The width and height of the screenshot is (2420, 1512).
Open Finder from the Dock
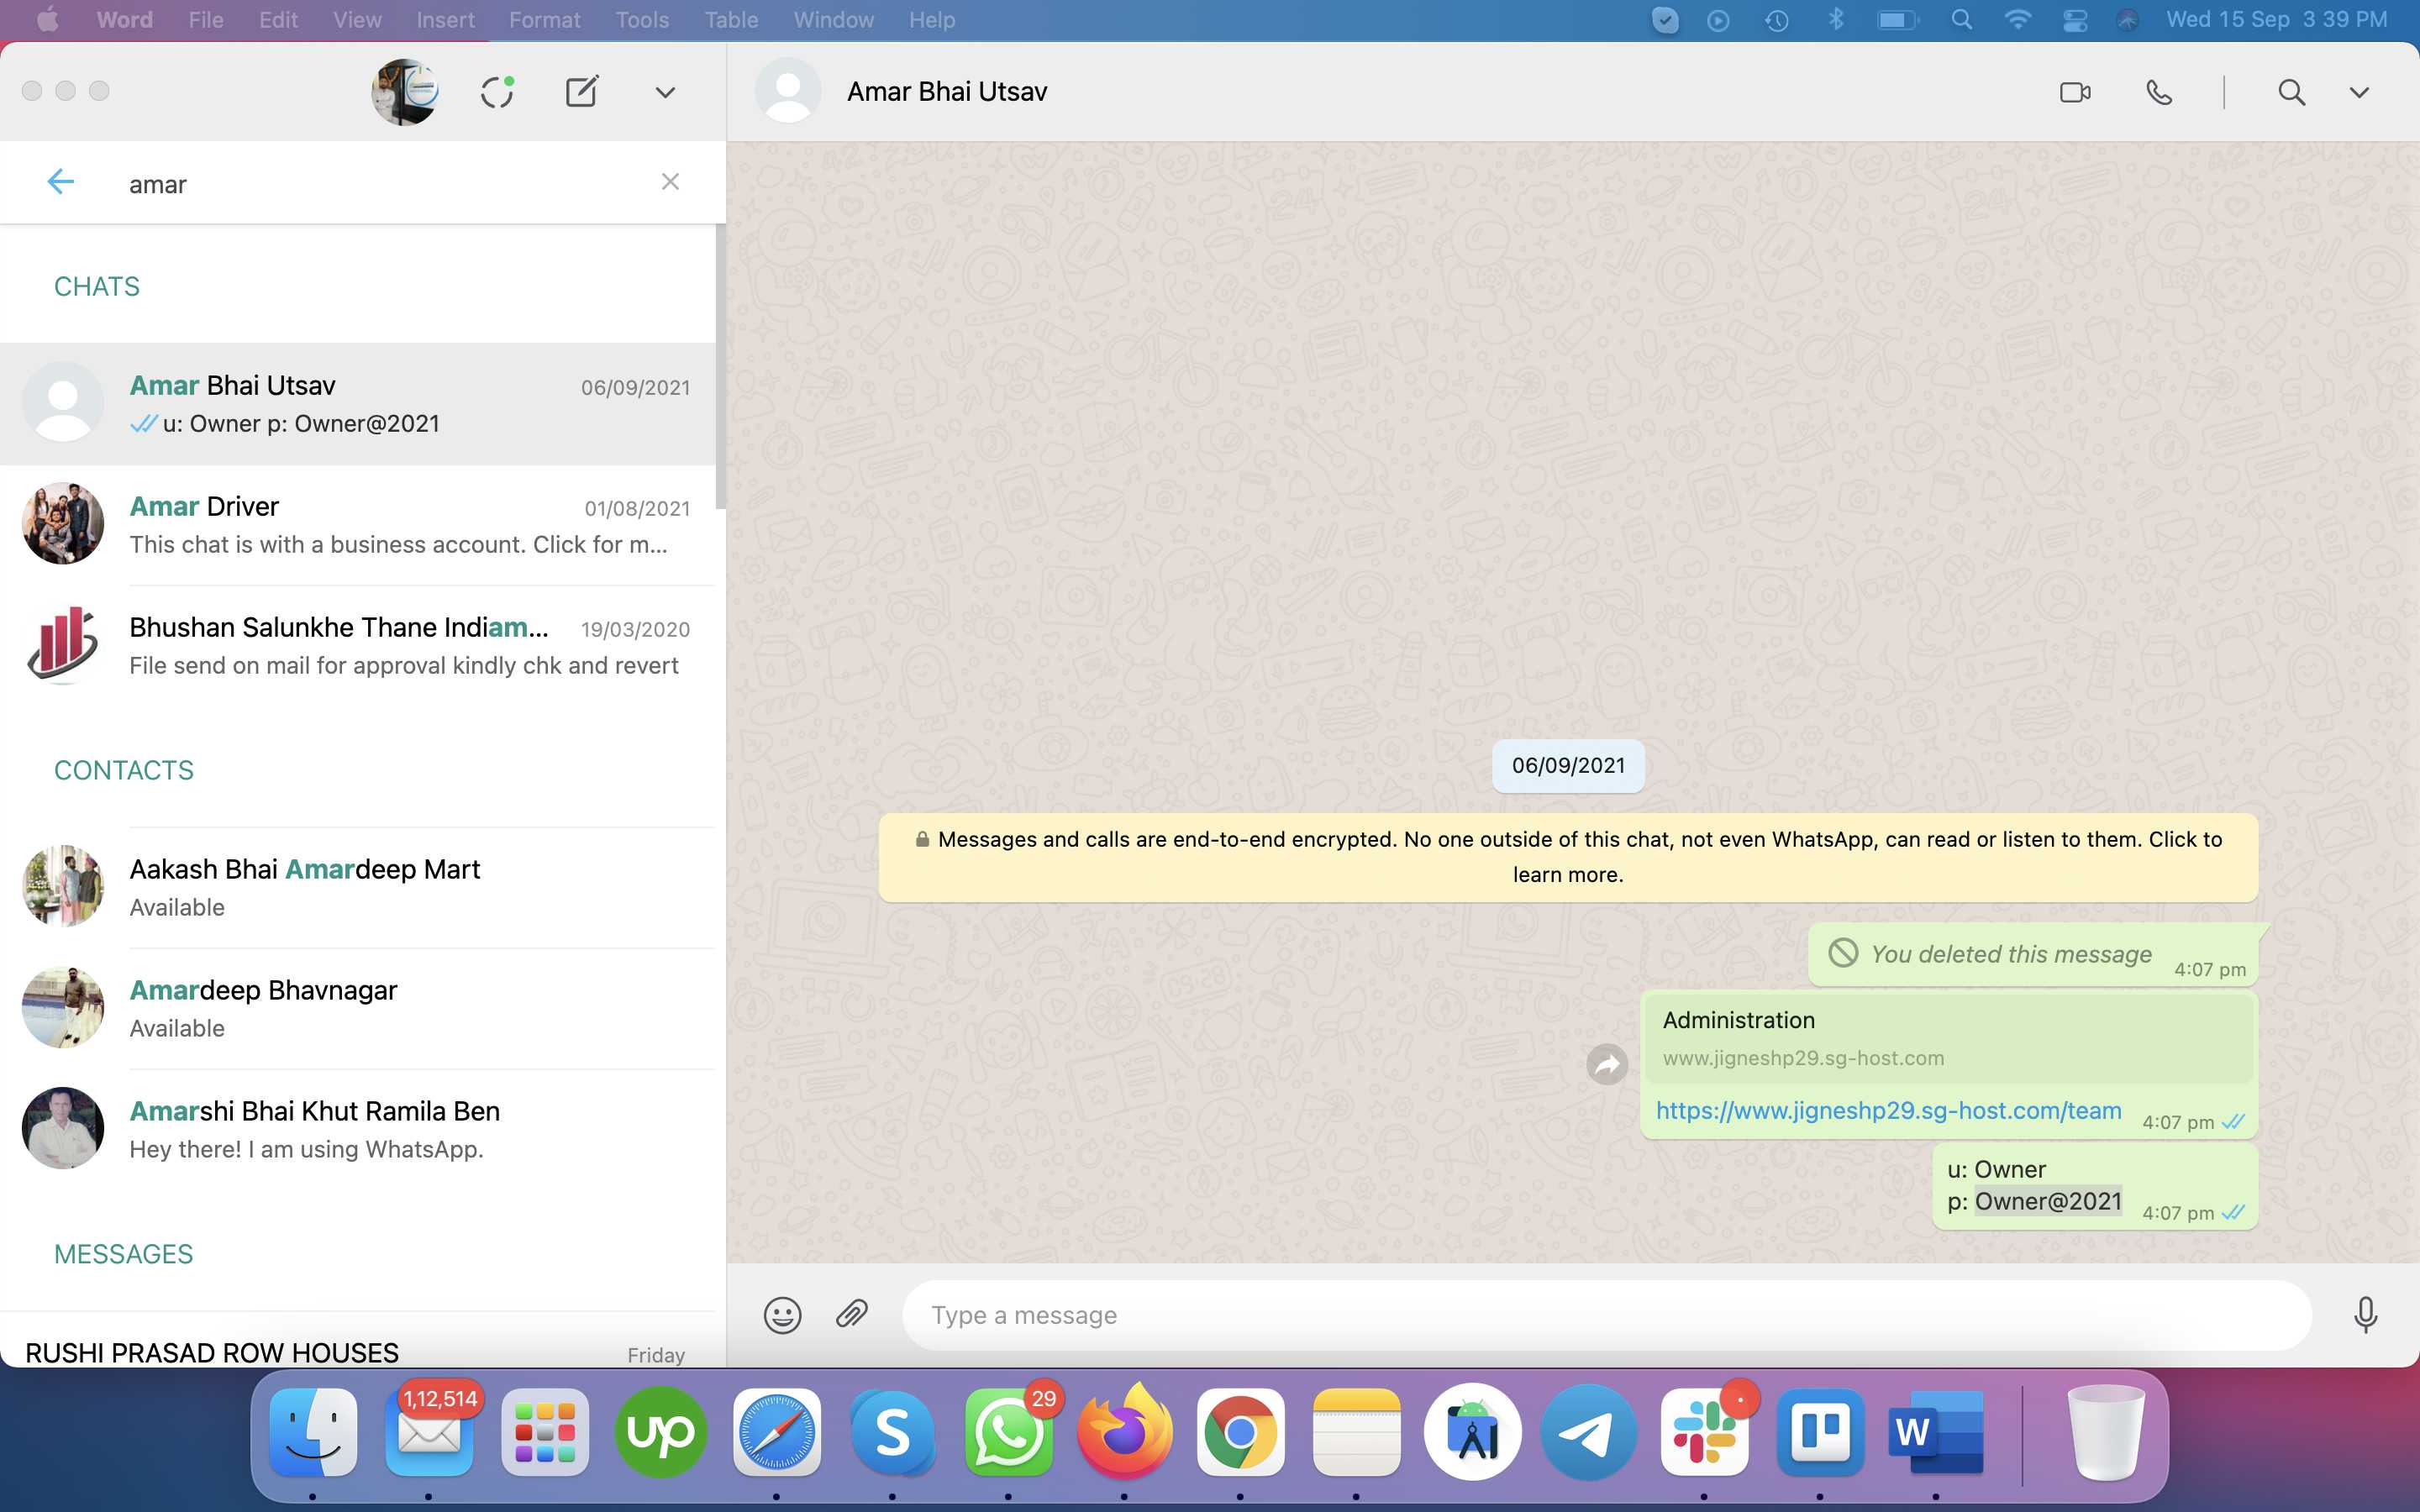tap(313, 1433)
